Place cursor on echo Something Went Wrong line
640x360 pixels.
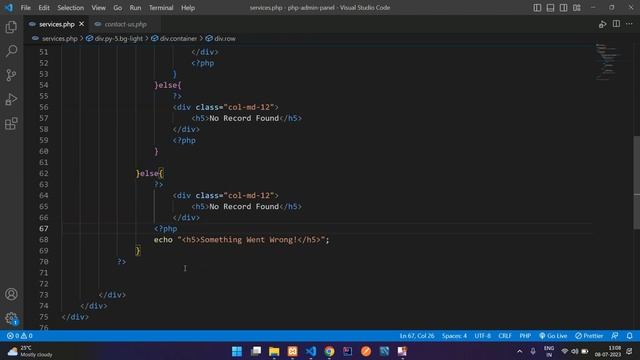click(x=241, y=240)
